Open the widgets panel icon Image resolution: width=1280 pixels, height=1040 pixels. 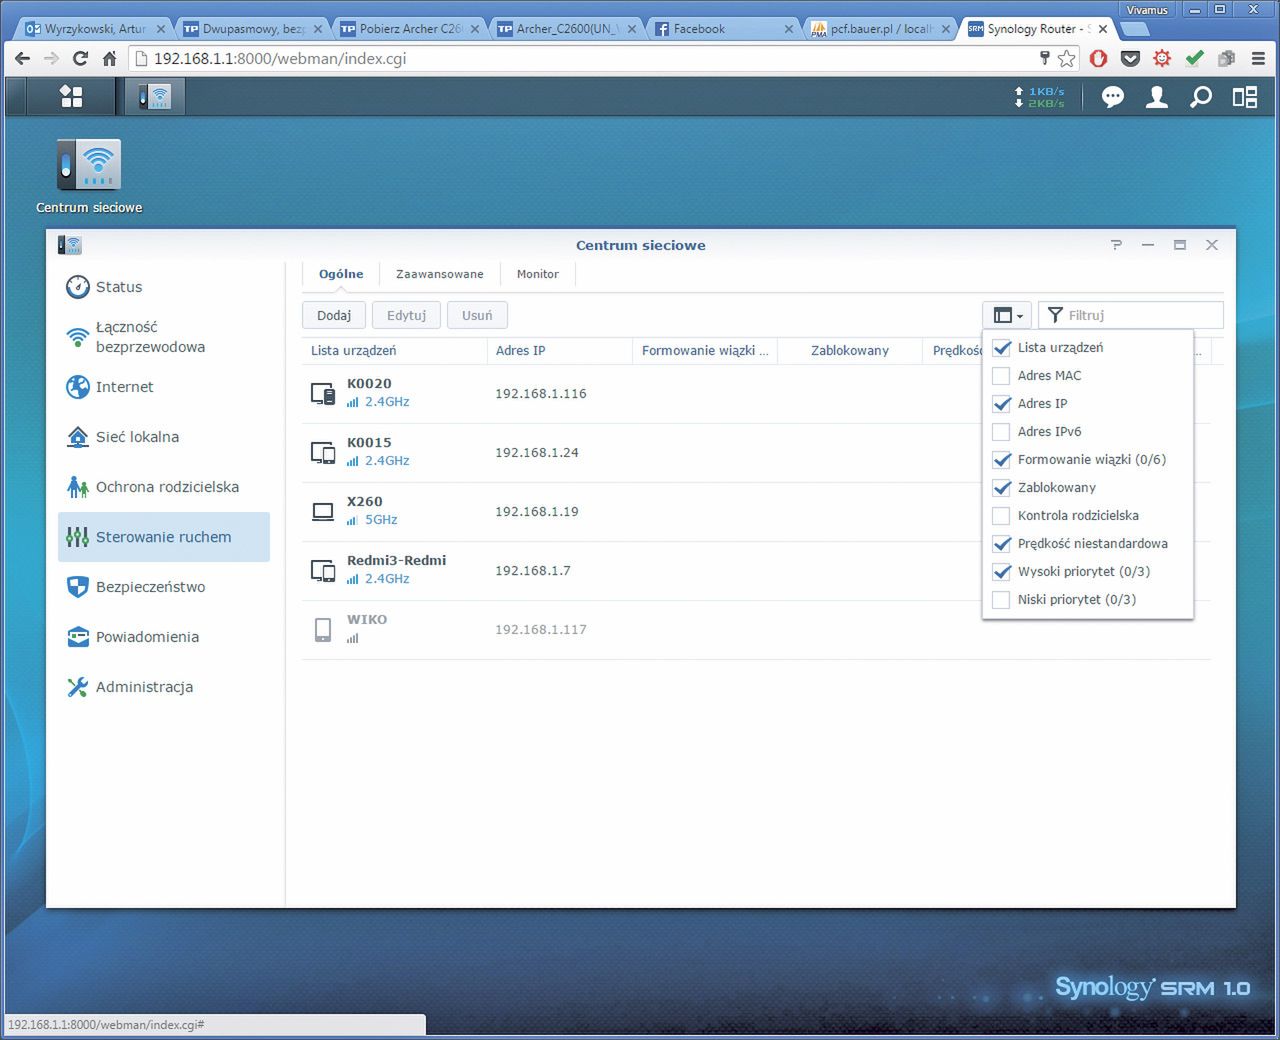point(1245,97)
